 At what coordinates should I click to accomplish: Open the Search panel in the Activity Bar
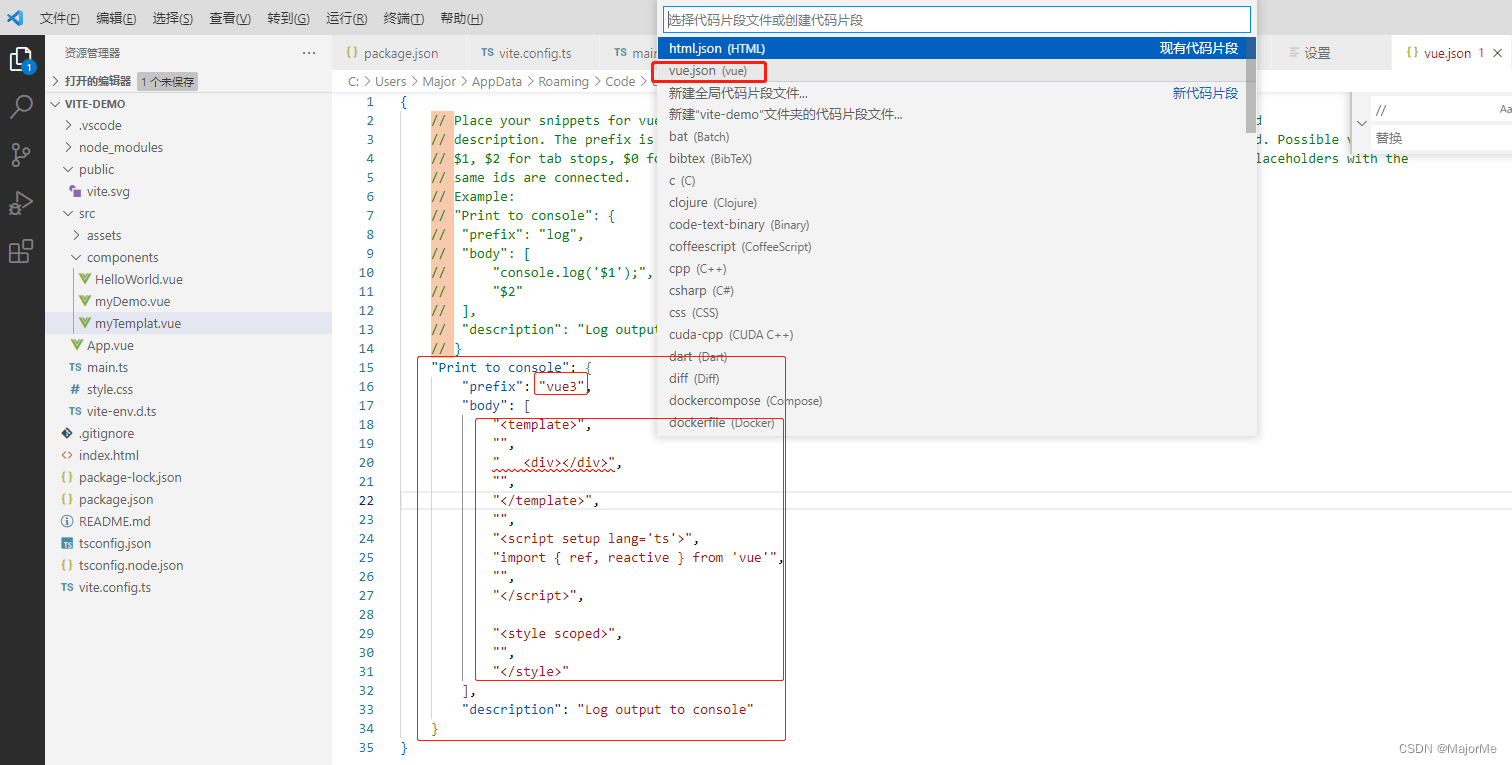(x=22, y=106)
